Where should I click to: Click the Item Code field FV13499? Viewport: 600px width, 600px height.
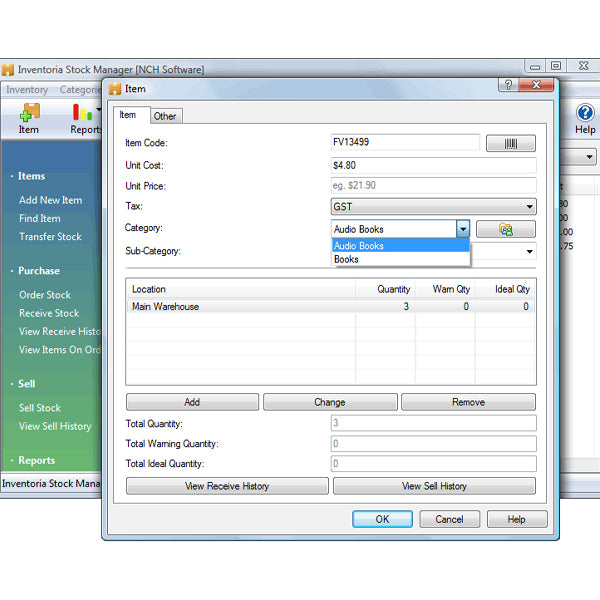pyautogui.click(x=405, y=142)
